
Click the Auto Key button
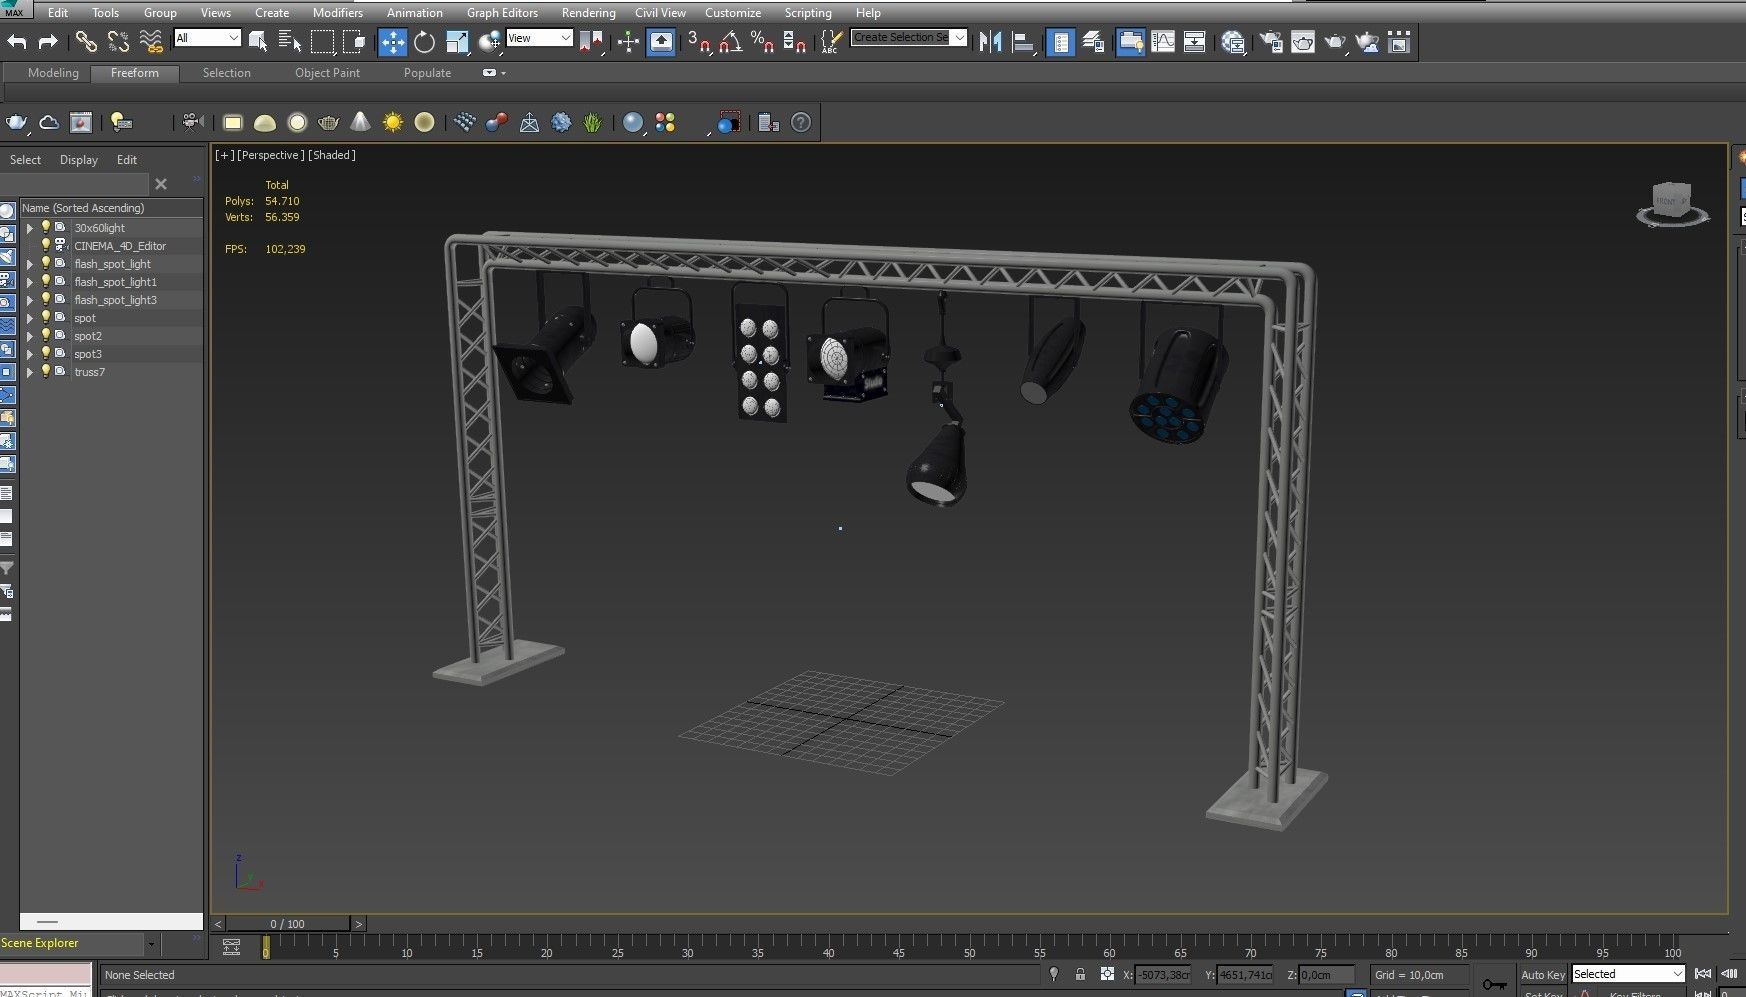1542,974
